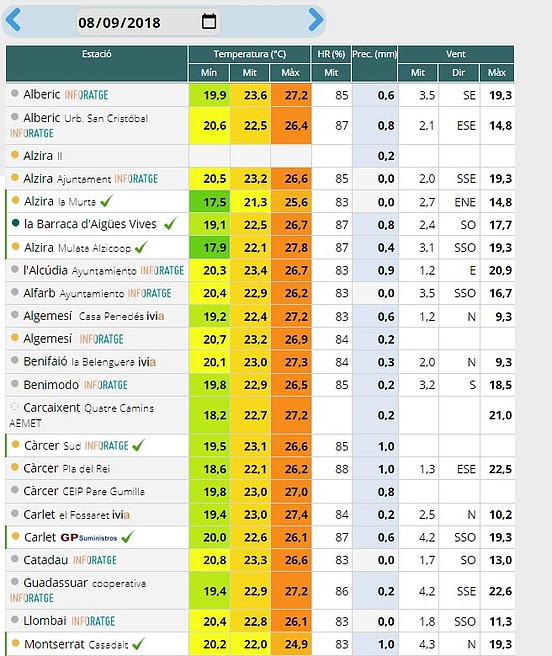
Task: Click the GP Suministros logo on Carlet row
Action: [89, 537]
